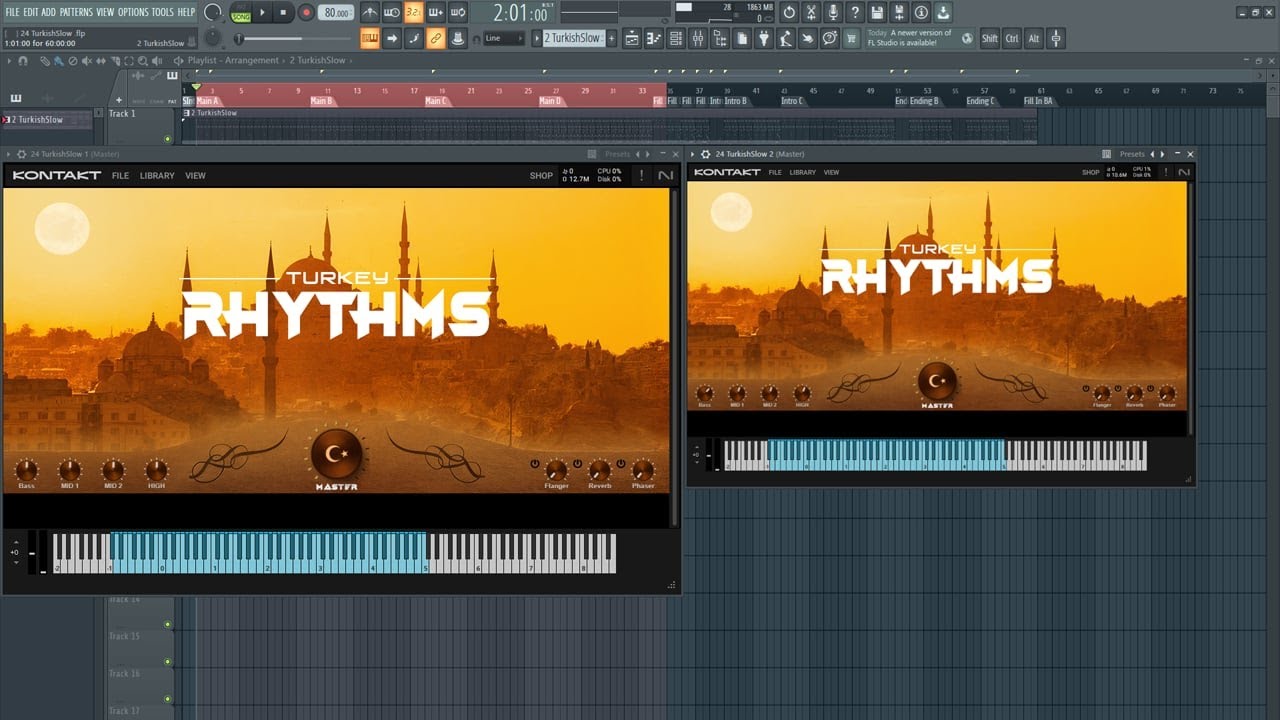Viewport: 1280px width, 720px height.
Task: Open the project info icon
Action: point(921,12)
